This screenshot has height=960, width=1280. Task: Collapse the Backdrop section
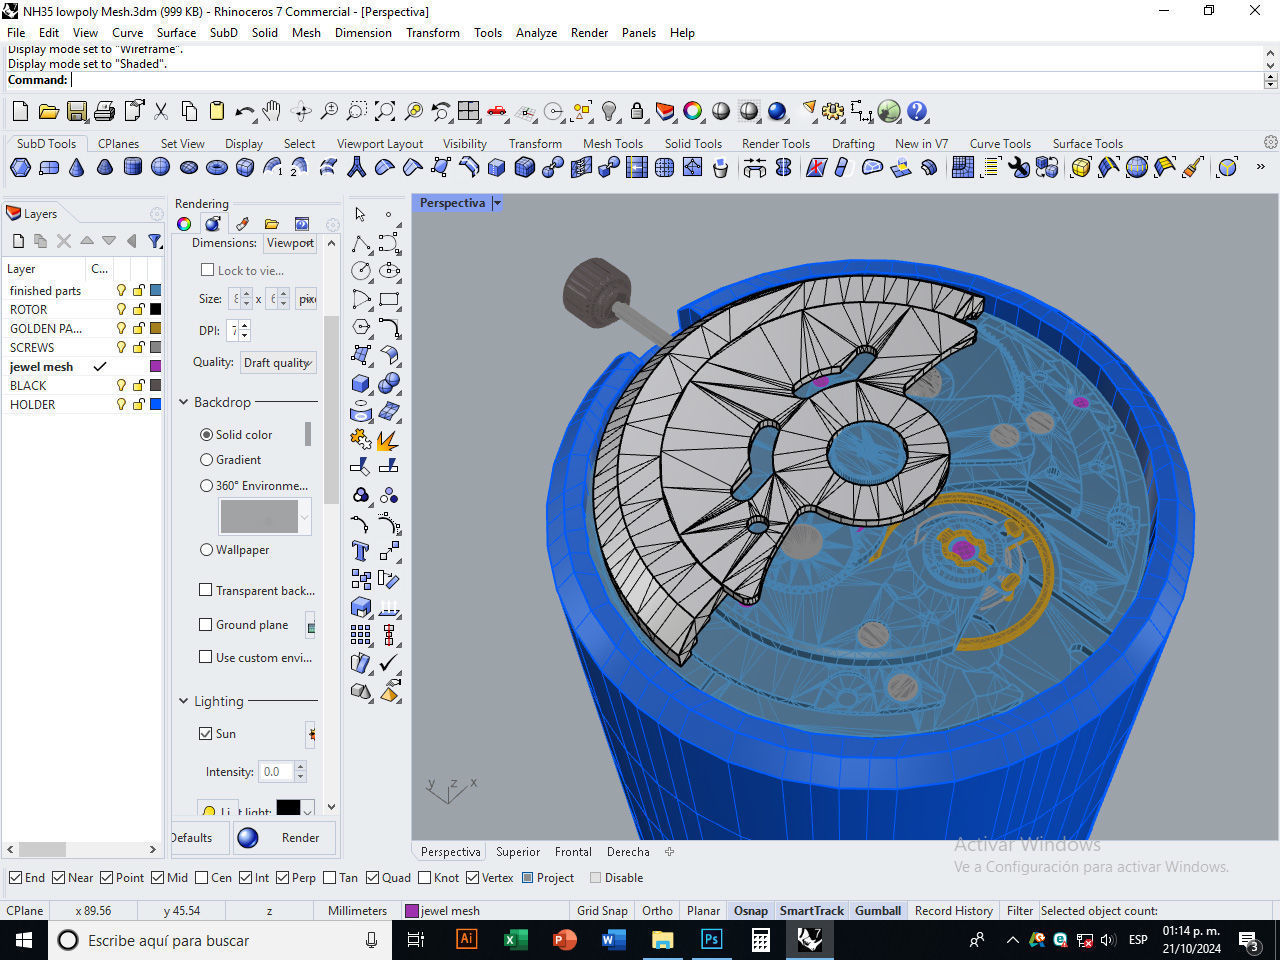184,402
